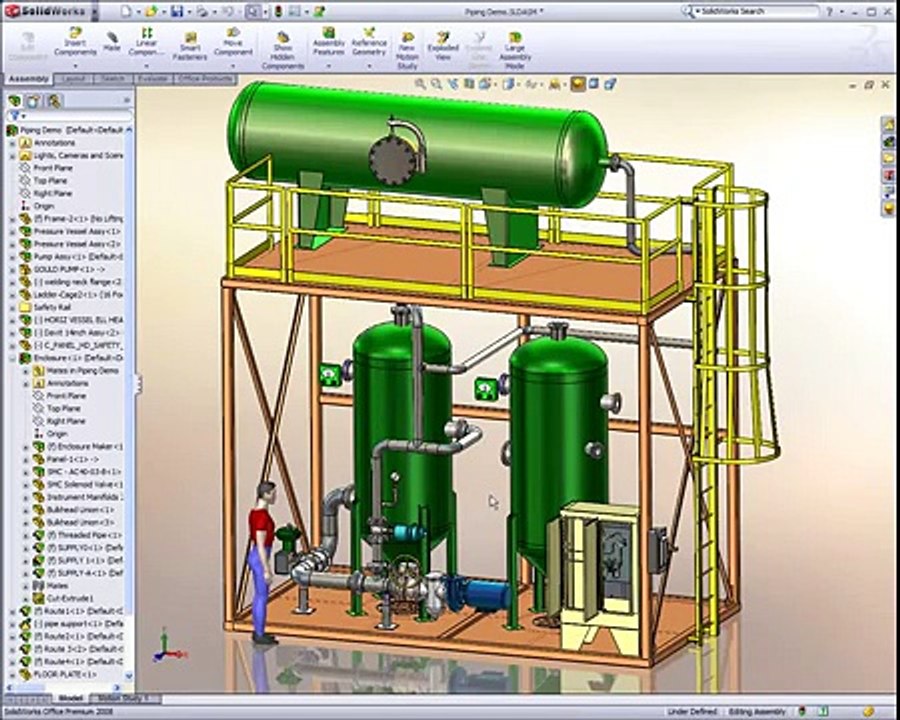Open Linear Component Pattern dropdown arrow

pyautogui.click(x=146, y=65)
